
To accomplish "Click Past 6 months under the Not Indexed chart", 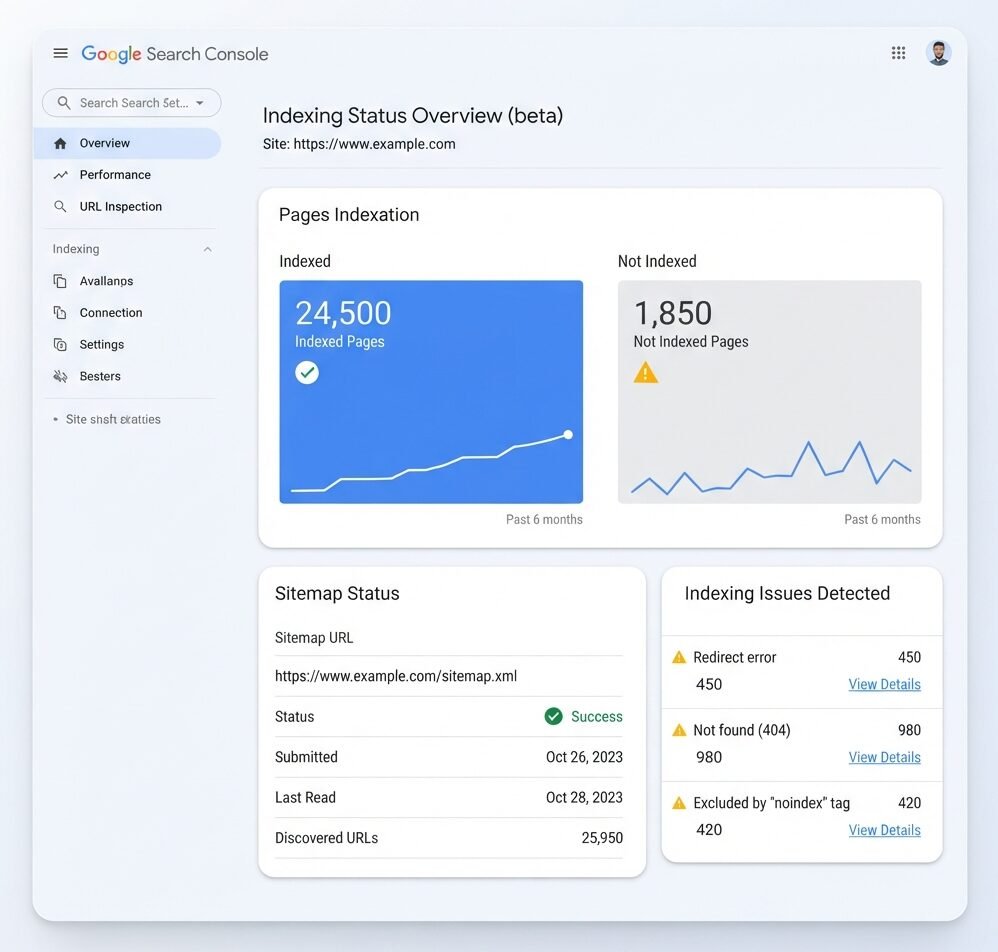I will (882, 519).
